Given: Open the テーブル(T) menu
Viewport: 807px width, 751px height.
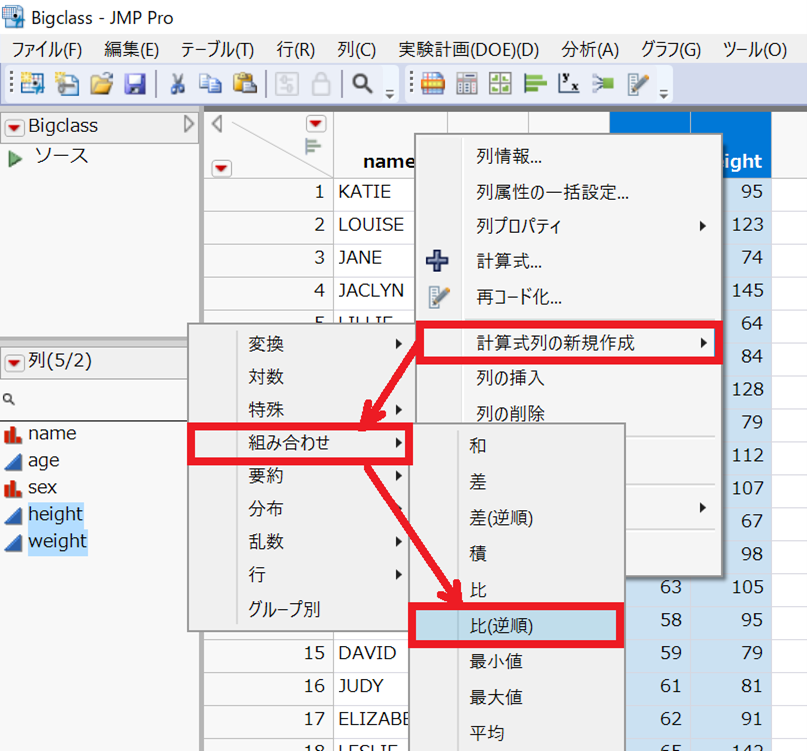Looking at the screenshot, I should pos(217,50).
